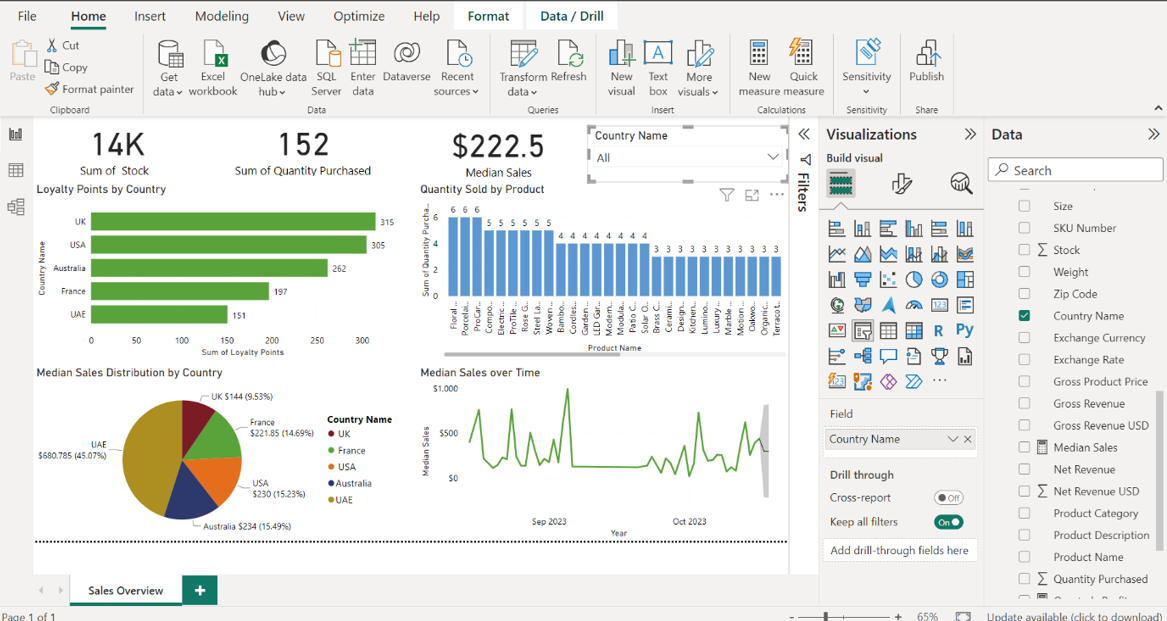This screenshot has width=1167, height=621.
Task: Turn off Keep all filters toggle
Action: pos(948,522)
